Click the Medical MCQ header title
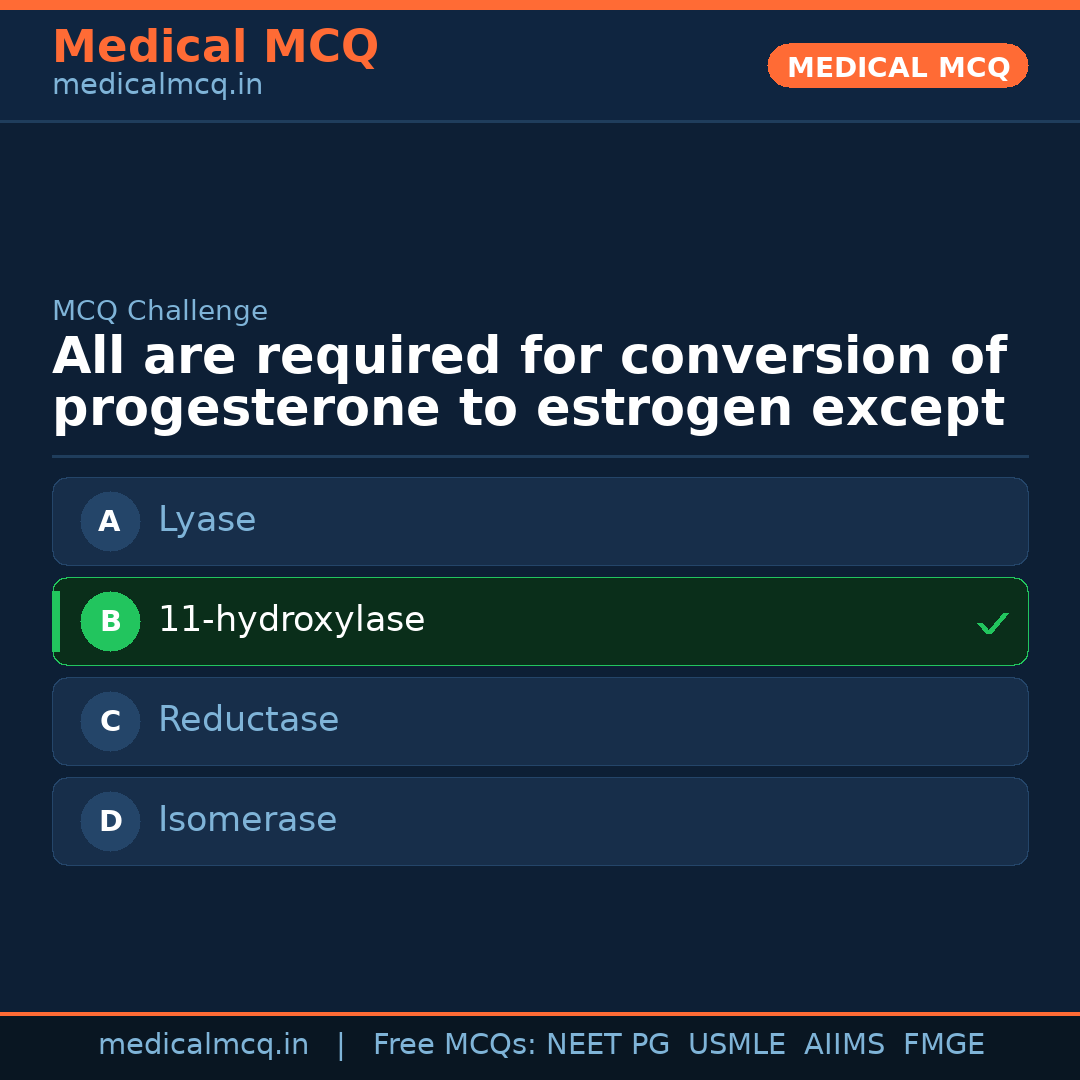 coord(215,47)
